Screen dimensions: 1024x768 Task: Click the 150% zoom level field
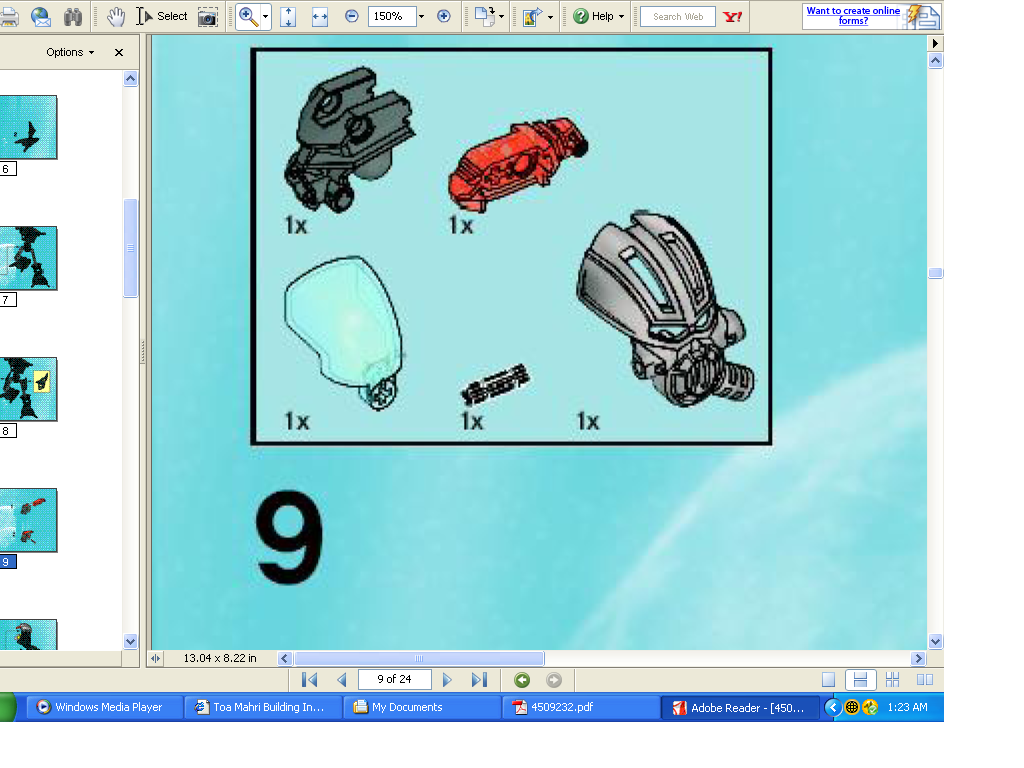click(392, 16)
